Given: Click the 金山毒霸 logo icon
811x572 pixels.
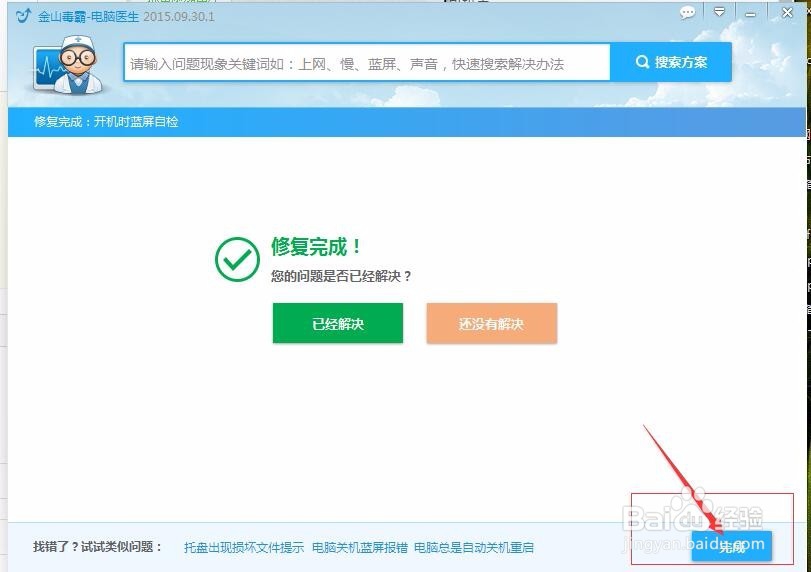Looking at the screenshot, I should (23, 16).
